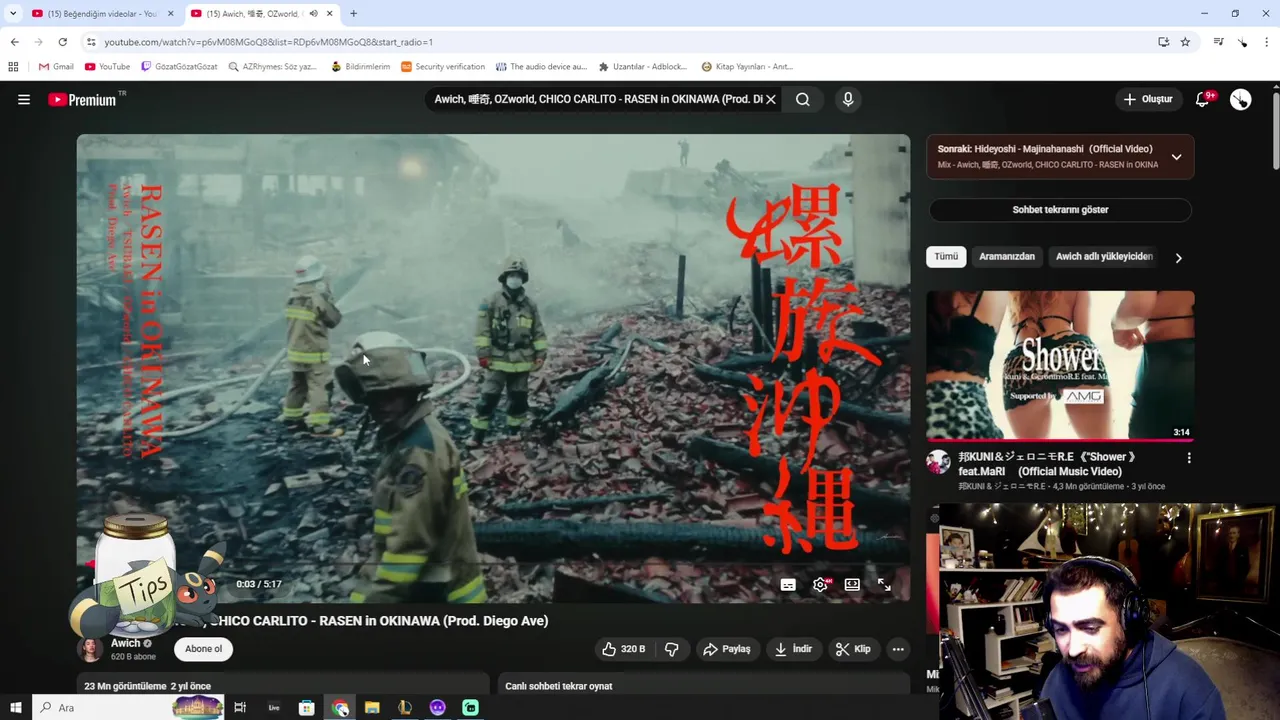Close the Awich RASEN browser tab

tap(330, 14)
